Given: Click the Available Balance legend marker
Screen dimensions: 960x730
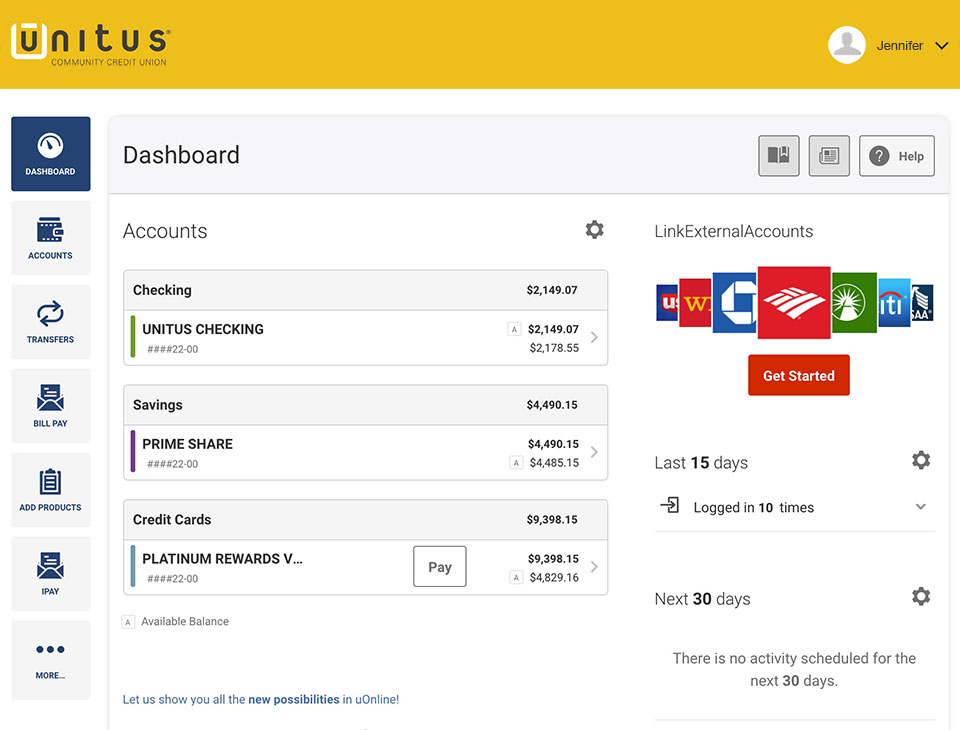Looking at the screenshot, I should (128, 622).
